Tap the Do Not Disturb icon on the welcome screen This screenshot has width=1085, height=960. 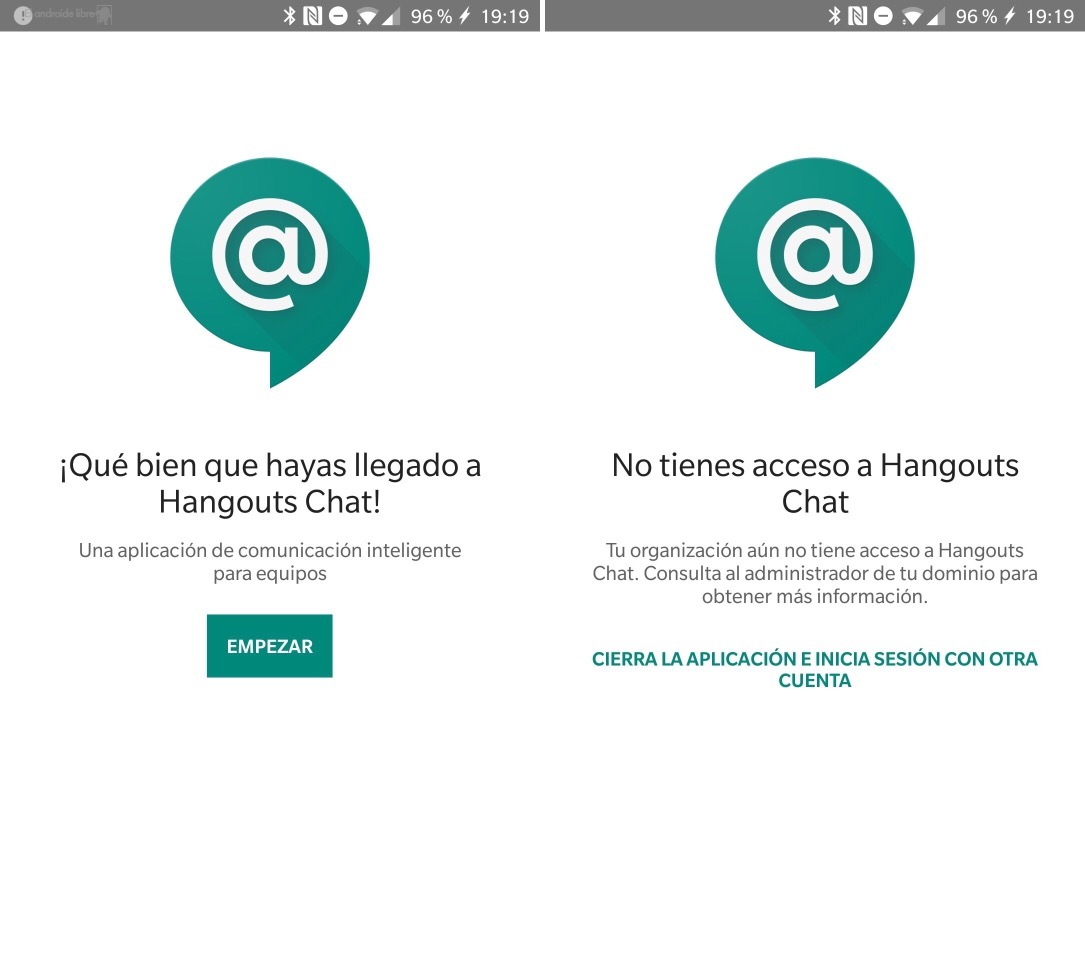[x=338, y=16]
